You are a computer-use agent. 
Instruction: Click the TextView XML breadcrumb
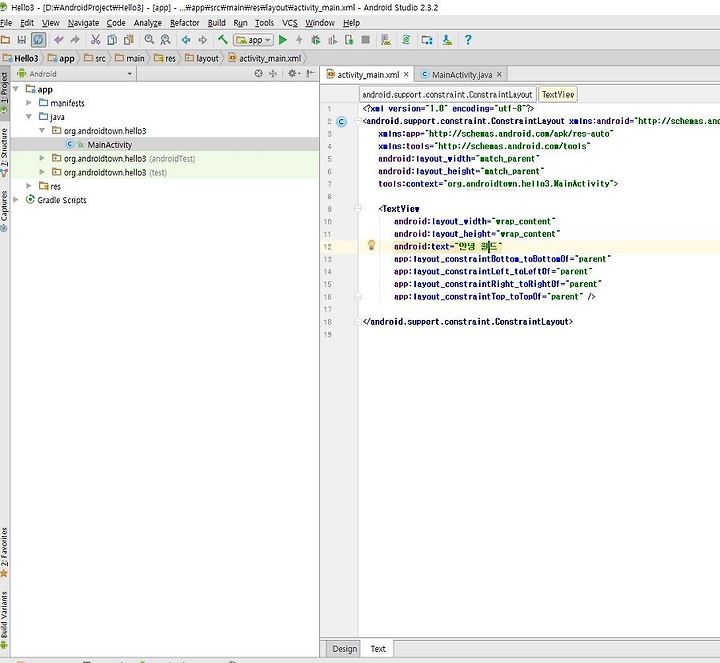point(558,95)
